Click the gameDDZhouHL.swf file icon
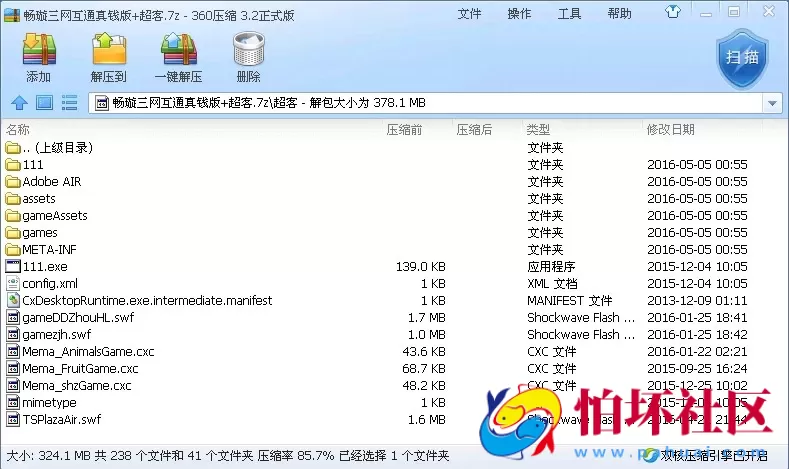The height and width of the screenshot is (469, 789). click(x=13, y=318)
